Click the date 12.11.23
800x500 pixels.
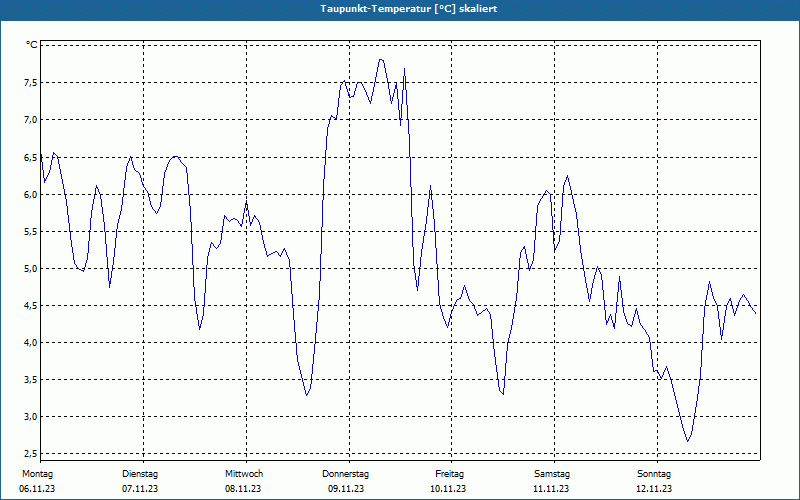tap(654, 489)
